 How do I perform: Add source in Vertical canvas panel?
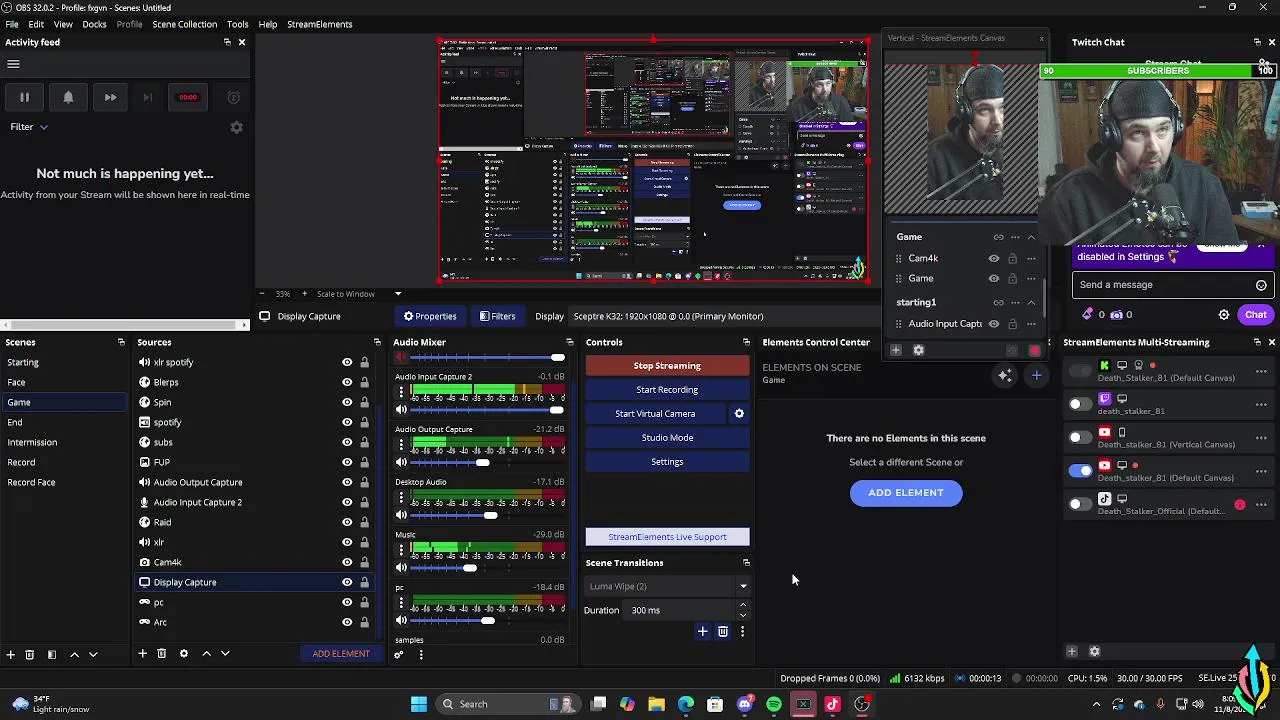pyautogui.click(x=896, y=350)
